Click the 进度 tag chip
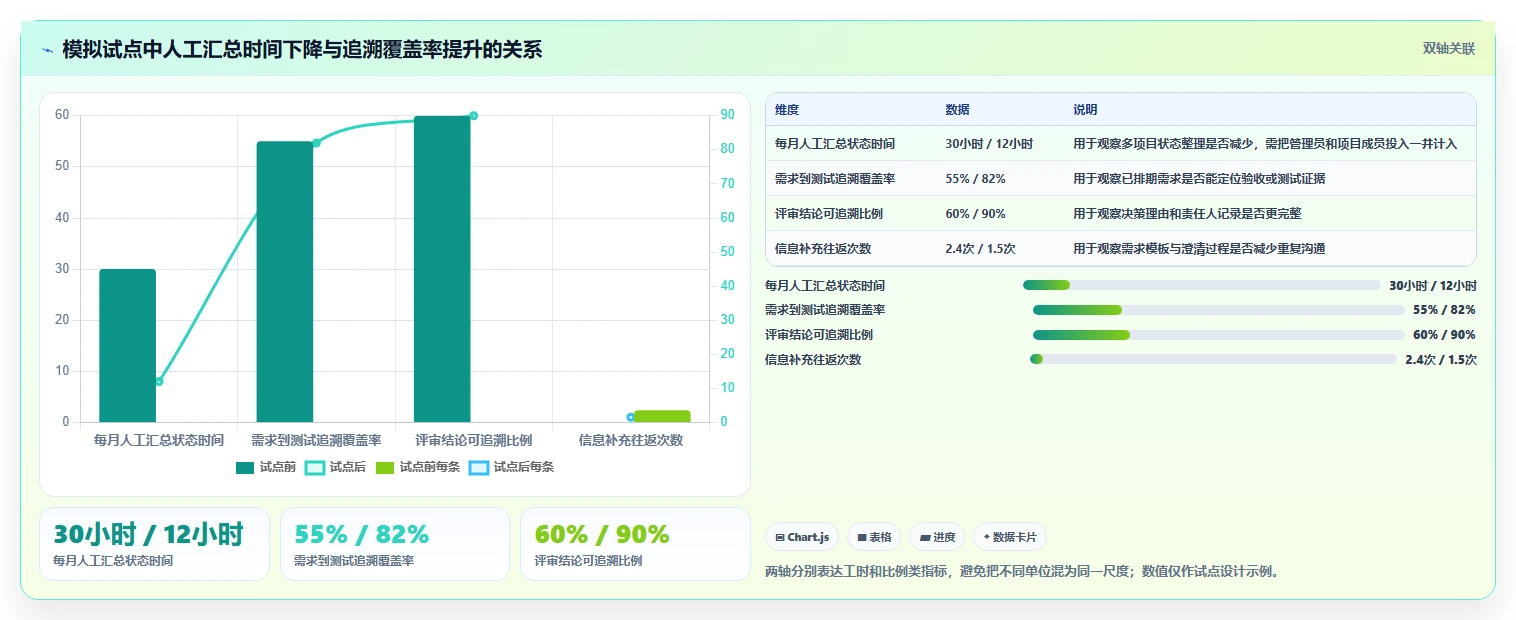The image size is (1516, 620). [x=937, y=537]
